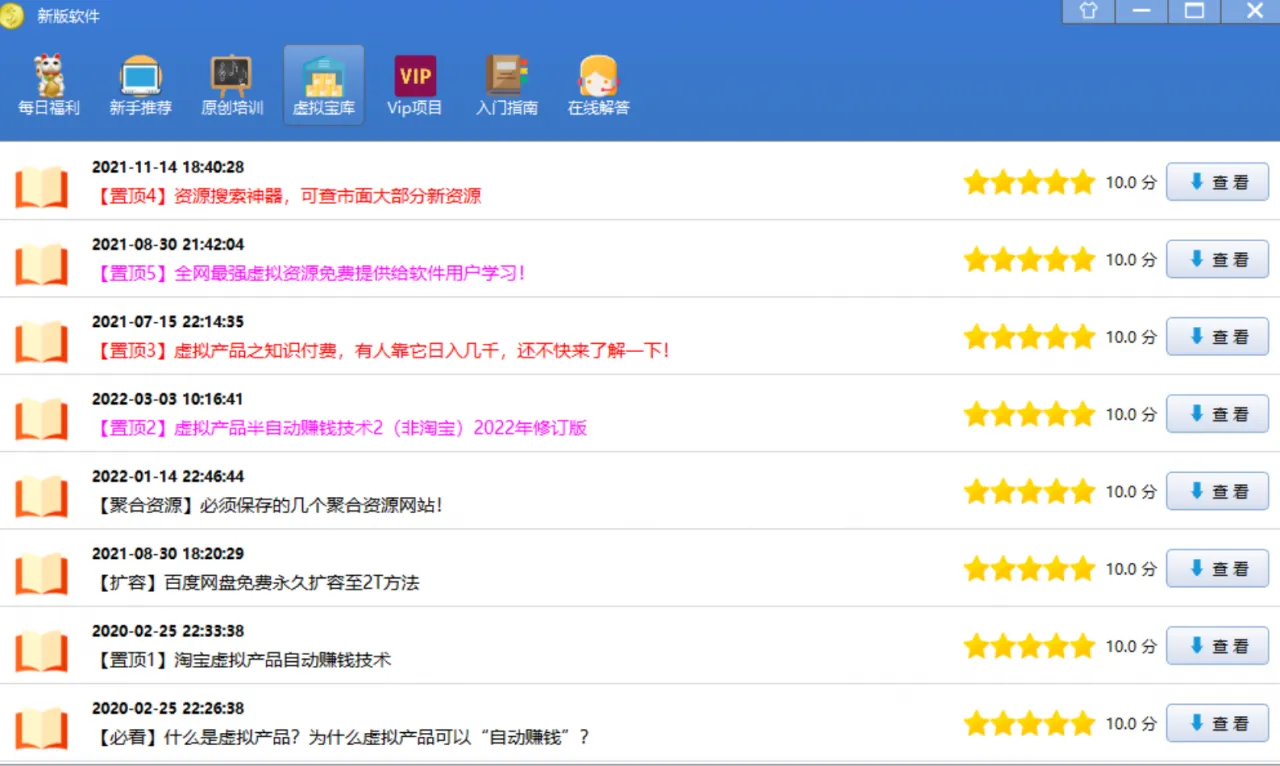Click the skin shirt icon in title bar
The height and width of the screenshot is (766, 1280).
click(1088, 10)
